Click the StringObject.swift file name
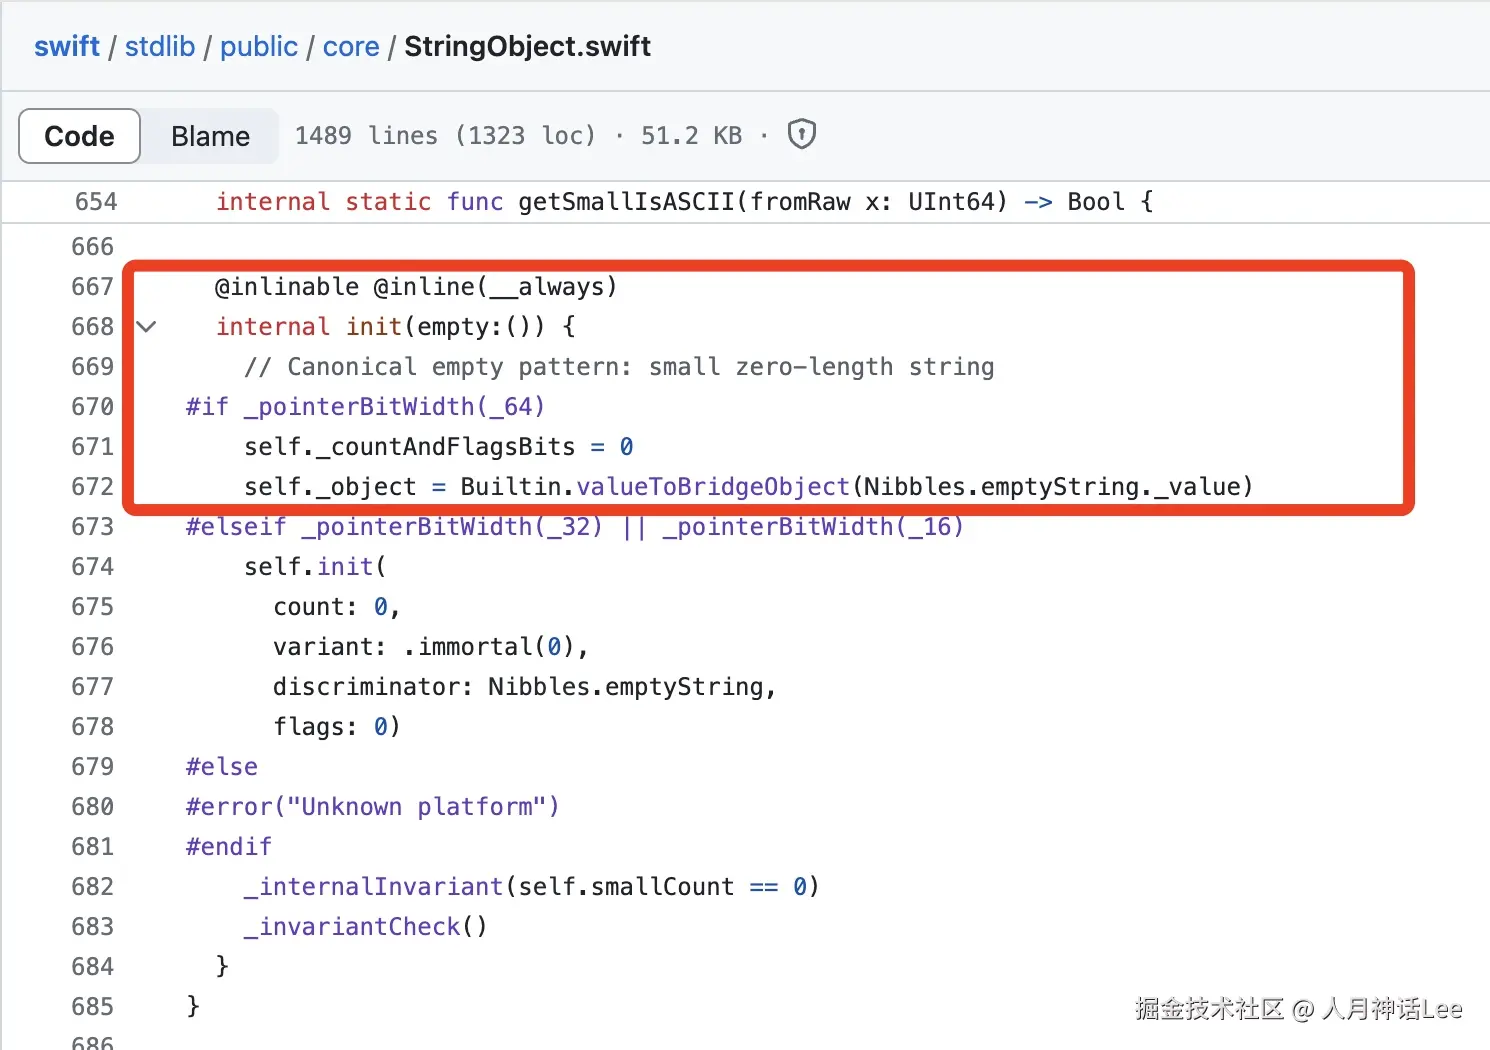This screenshot has width=1490, height=1050. pos(527,46)
